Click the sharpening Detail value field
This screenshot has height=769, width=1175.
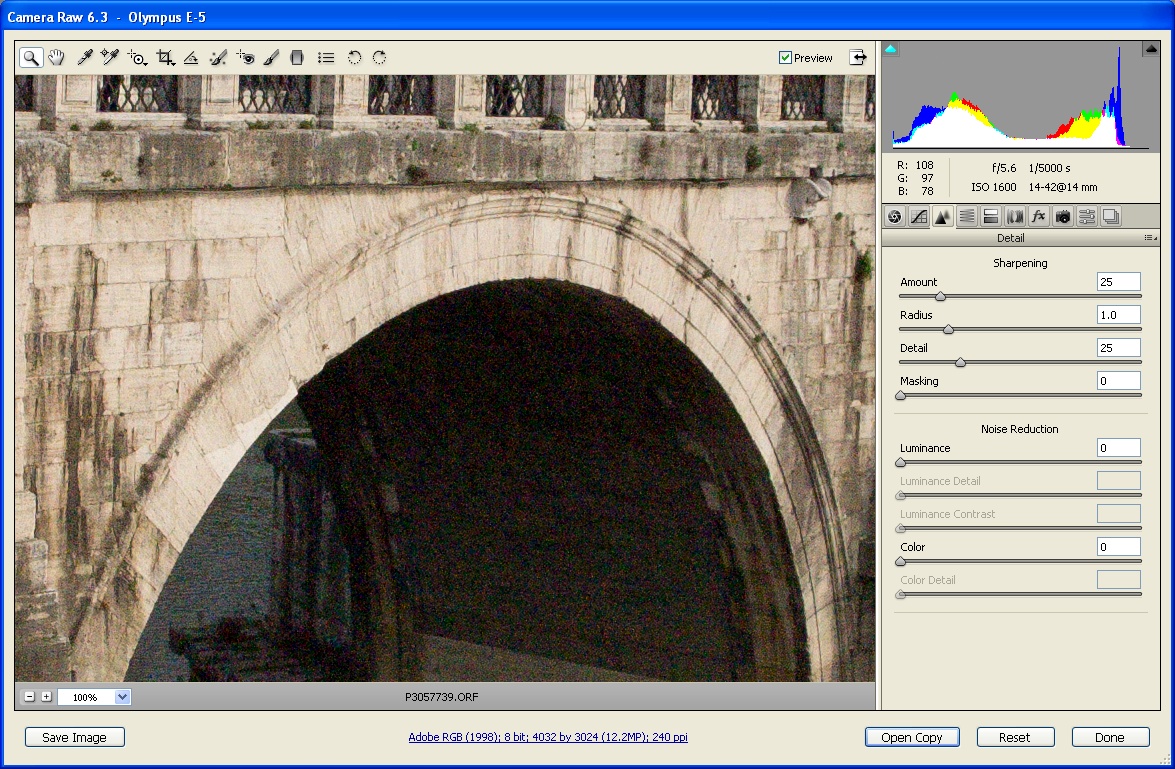click(1119, 348)
